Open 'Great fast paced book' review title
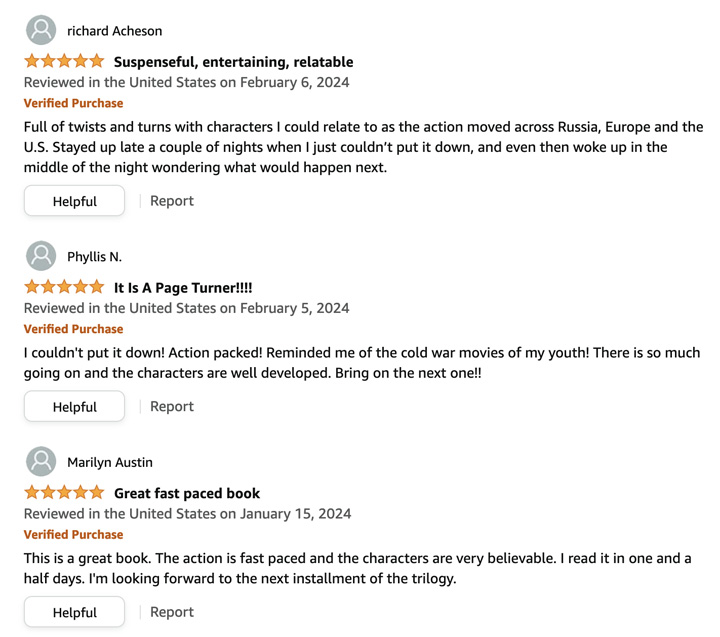Screen dimensions: 720x637 (187, 493)
